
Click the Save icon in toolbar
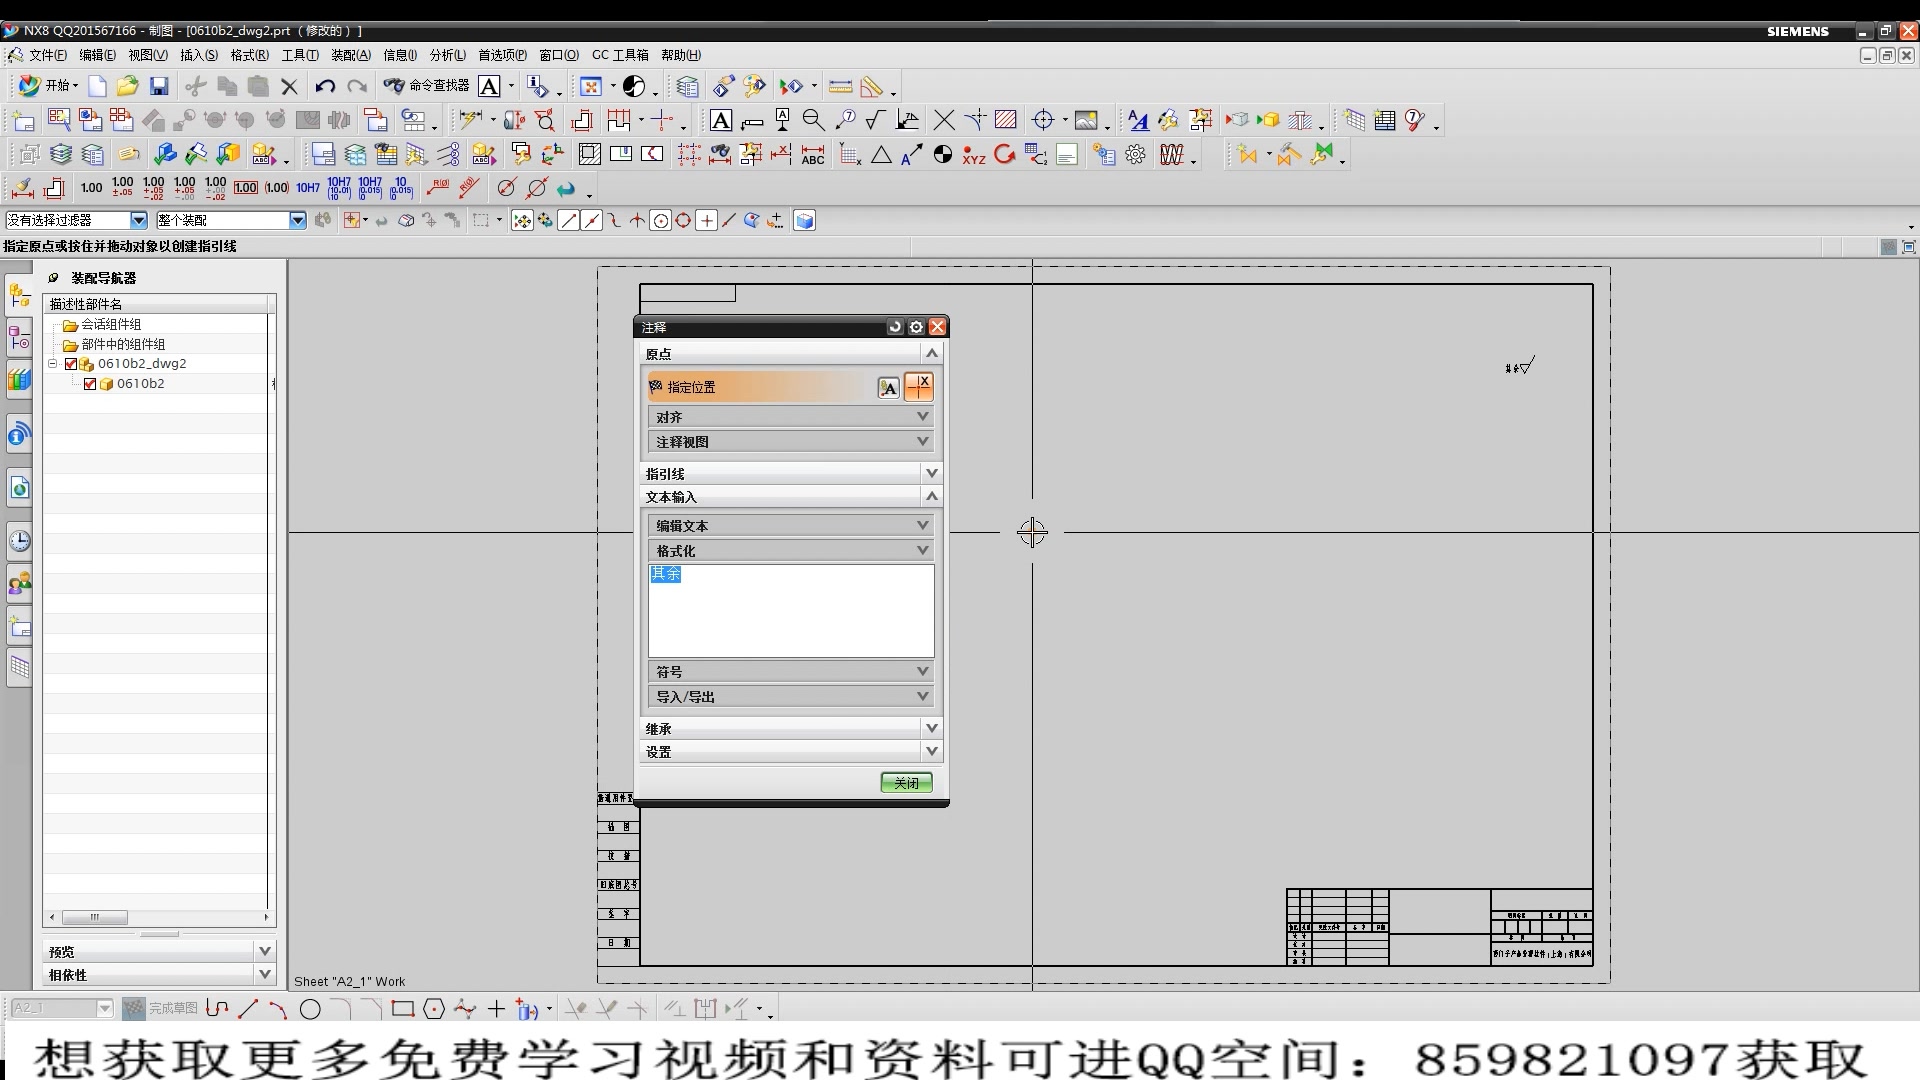[x=158, y=86]
